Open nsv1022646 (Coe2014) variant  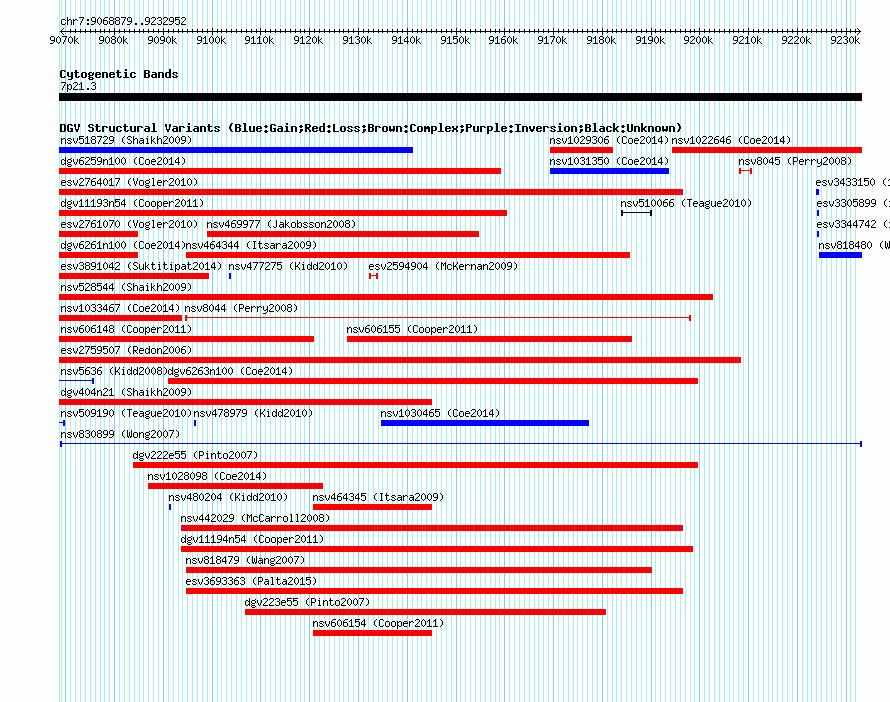coord(731,140)
